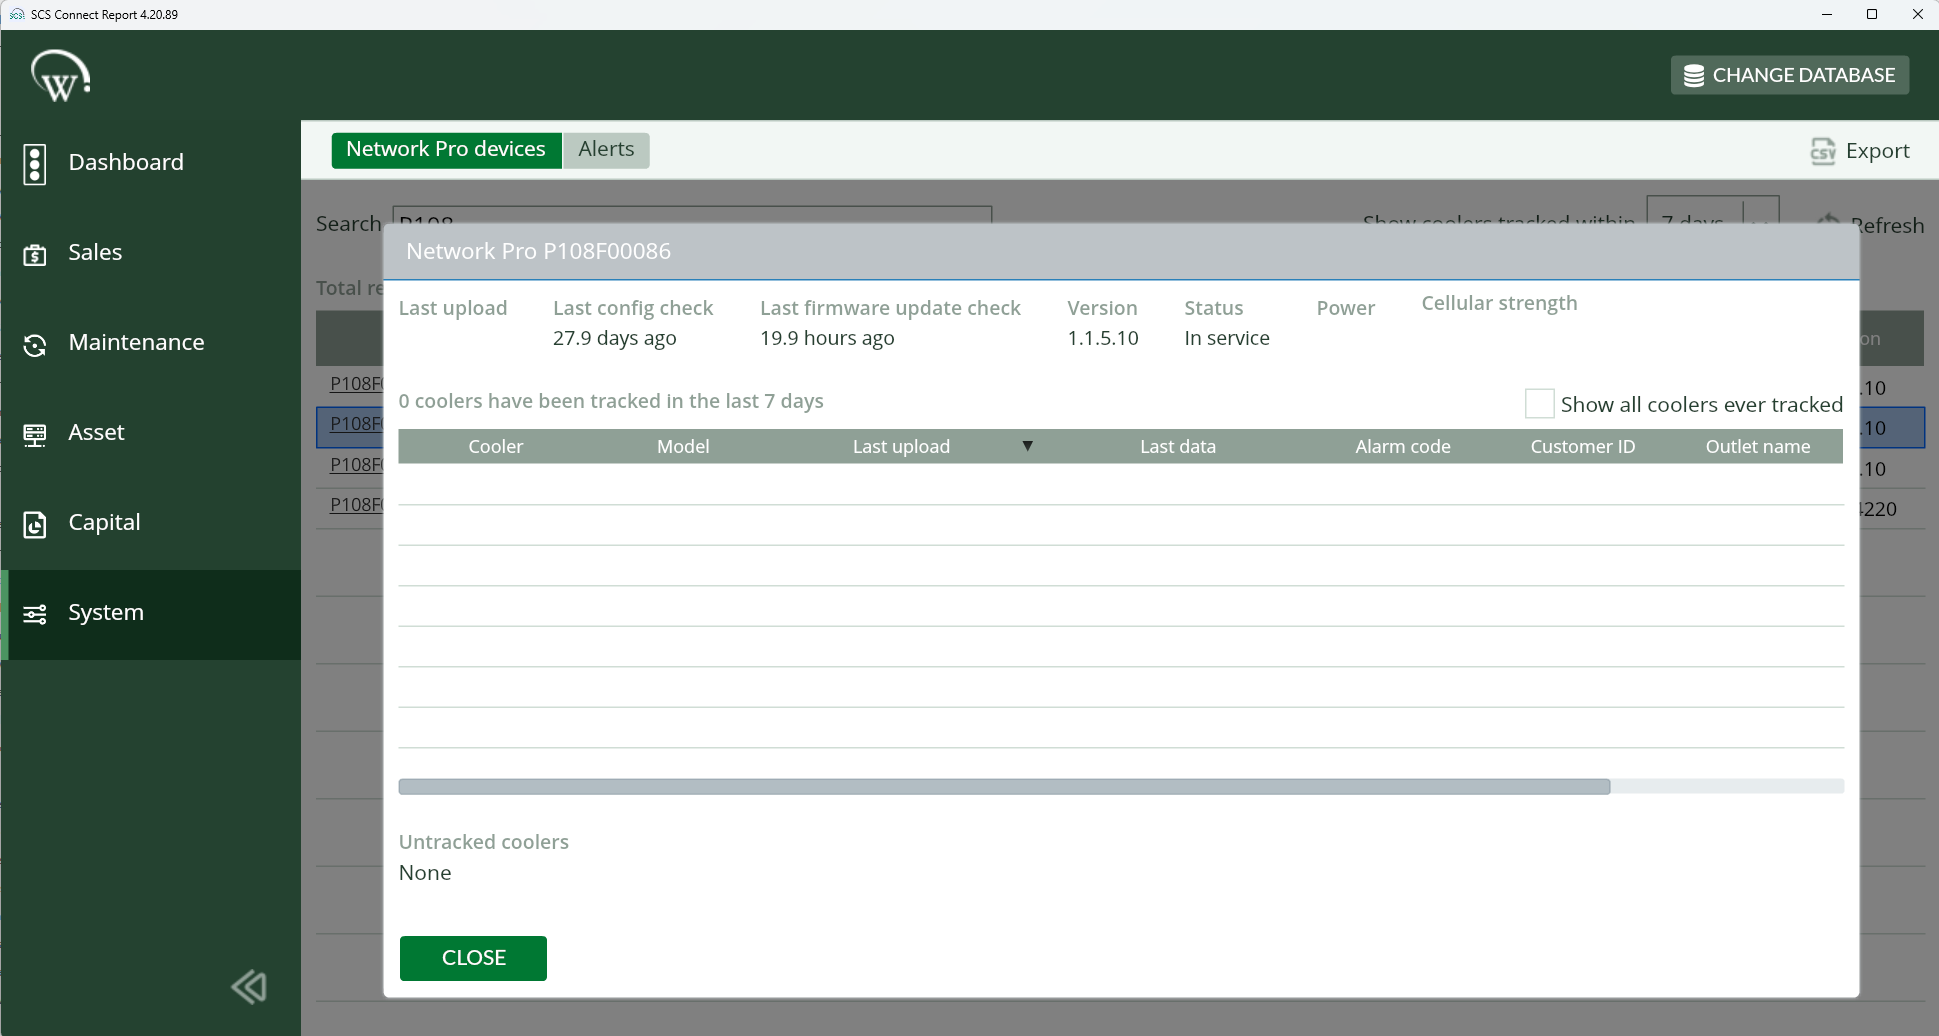Viewport: 1939px width, 1036px height.
Task: Select the Network Pro devices tab
Action: tap(446, 150)
